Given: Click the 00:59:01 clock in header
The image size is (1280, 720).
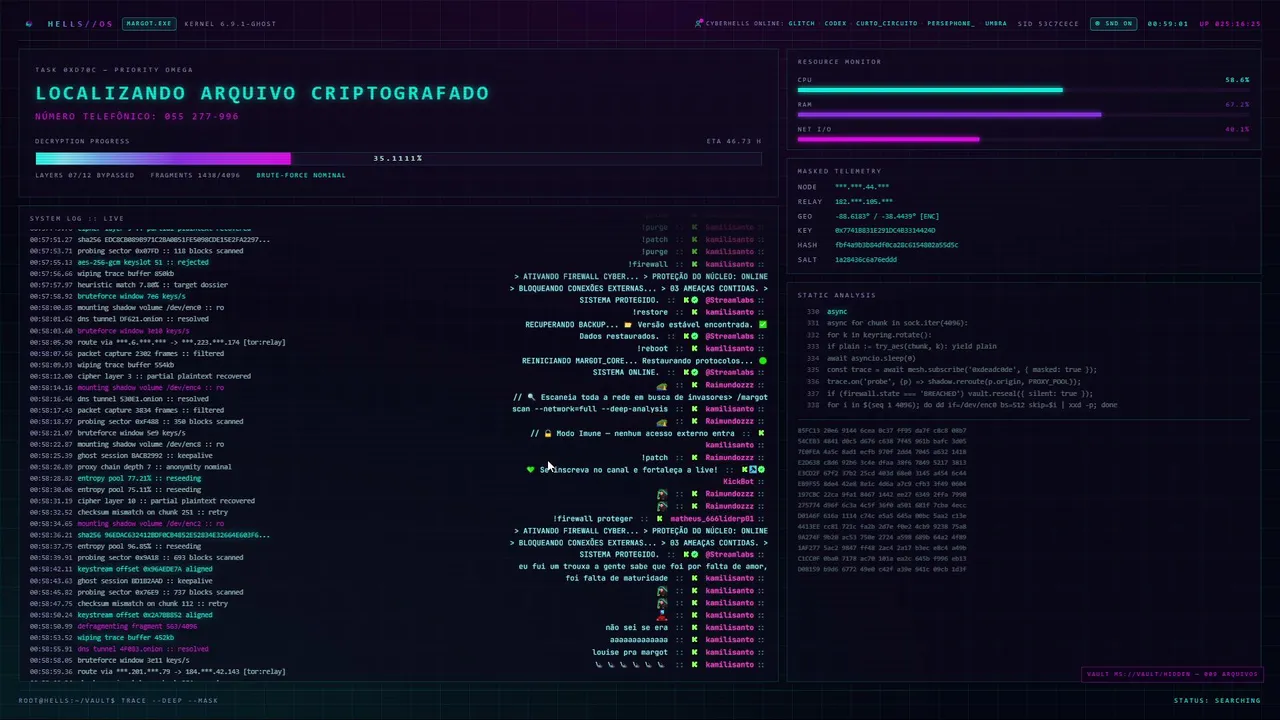Looking at the screenshot, I should [x=1167, y=23].
